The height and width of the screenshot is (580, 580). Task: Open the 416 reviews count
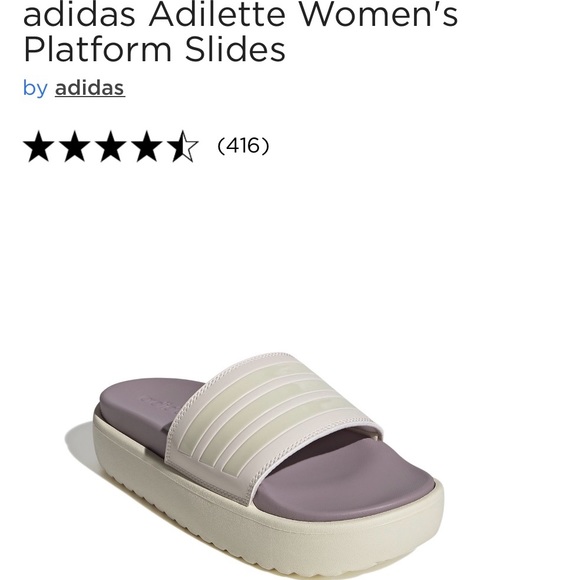(243, 145)
